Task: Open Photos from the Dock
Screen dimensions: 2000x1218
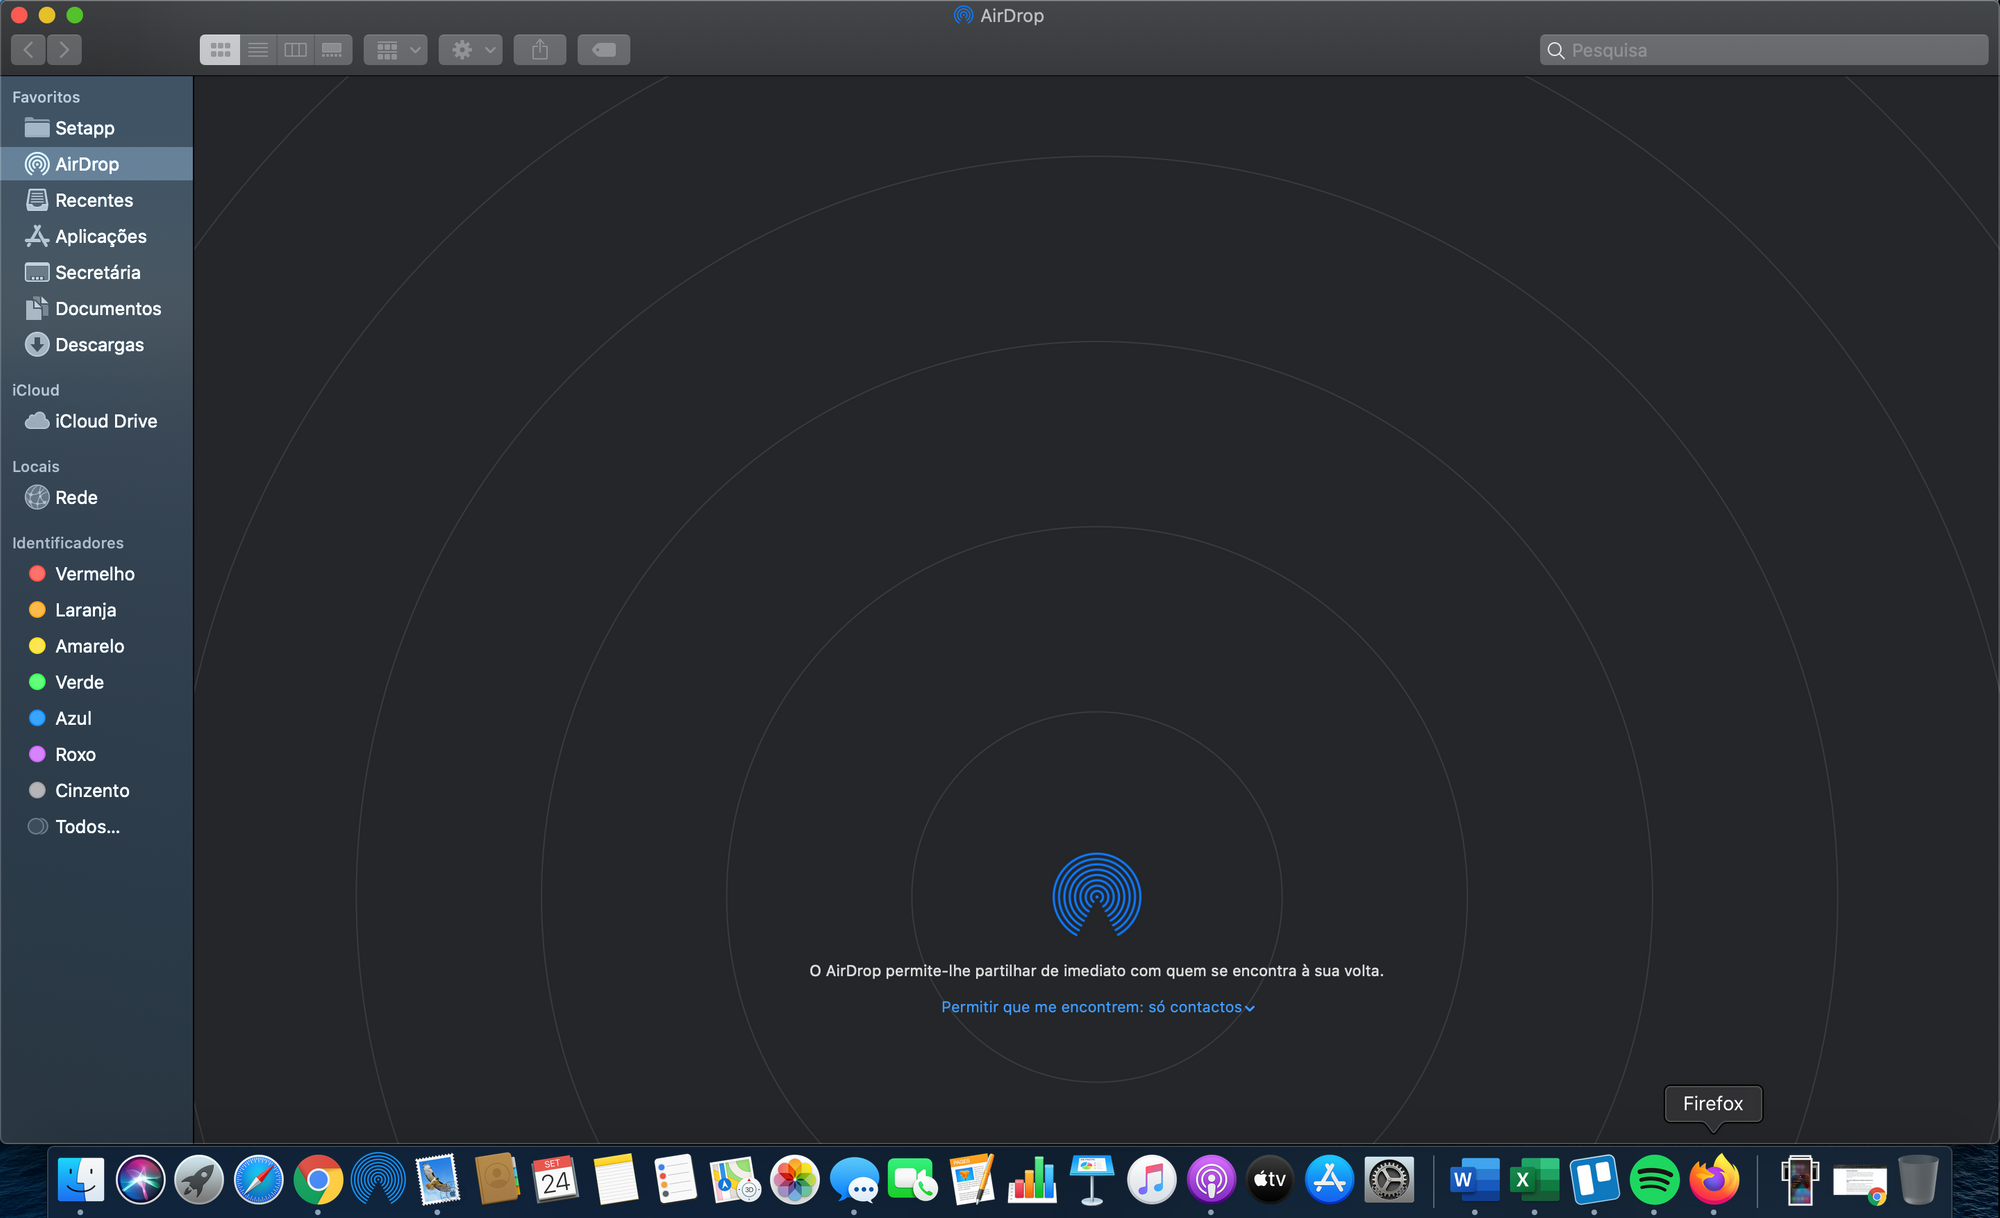Action: click(794, 1180)
